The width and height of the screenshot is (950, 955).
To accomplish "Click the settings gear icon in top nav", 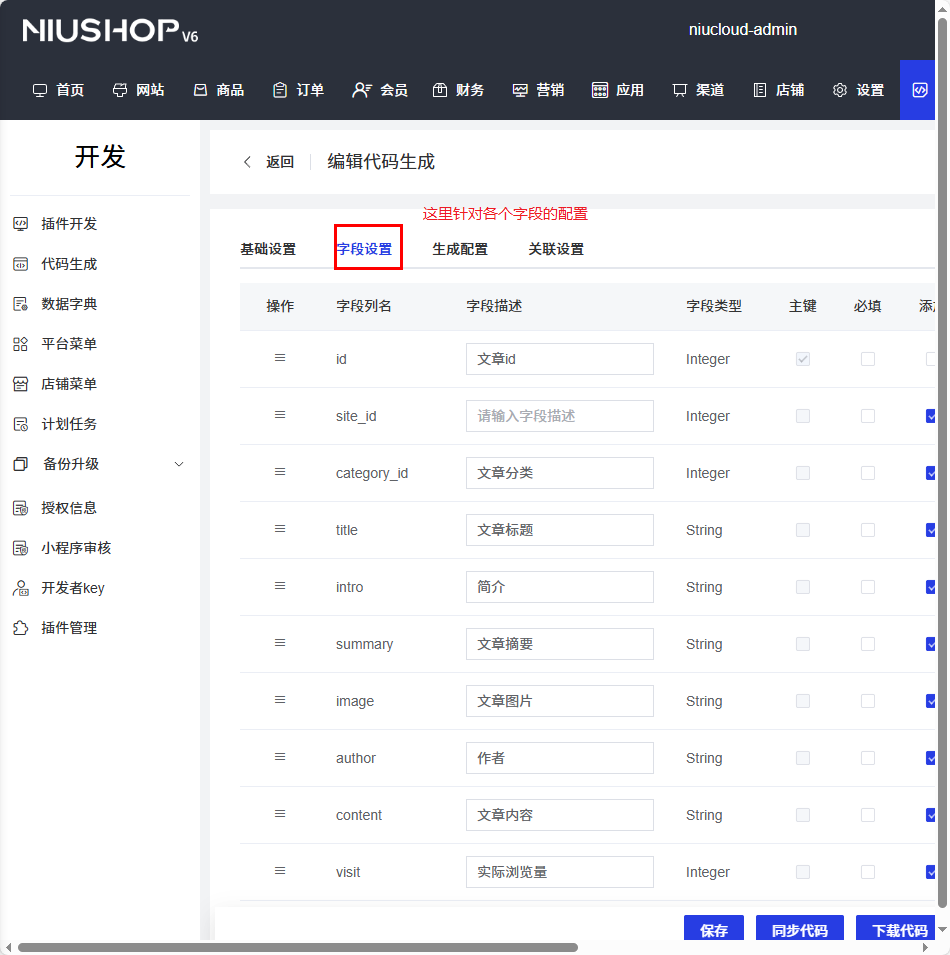I will tap(840, 90).
